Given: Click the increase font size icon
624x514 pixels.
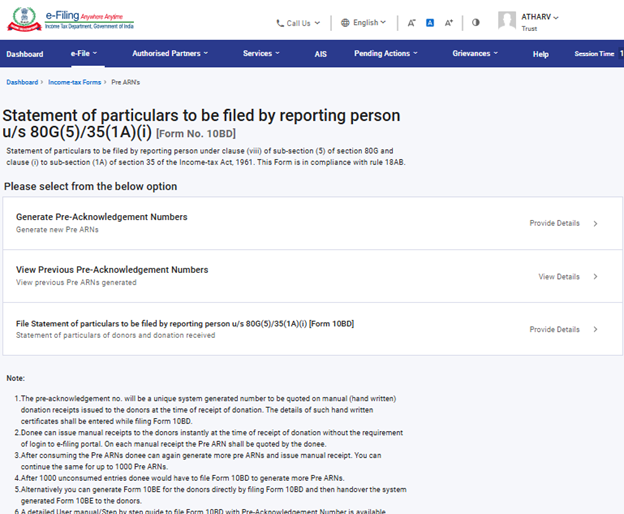Looking at the screenshot, I should click(x=449, y=22).
